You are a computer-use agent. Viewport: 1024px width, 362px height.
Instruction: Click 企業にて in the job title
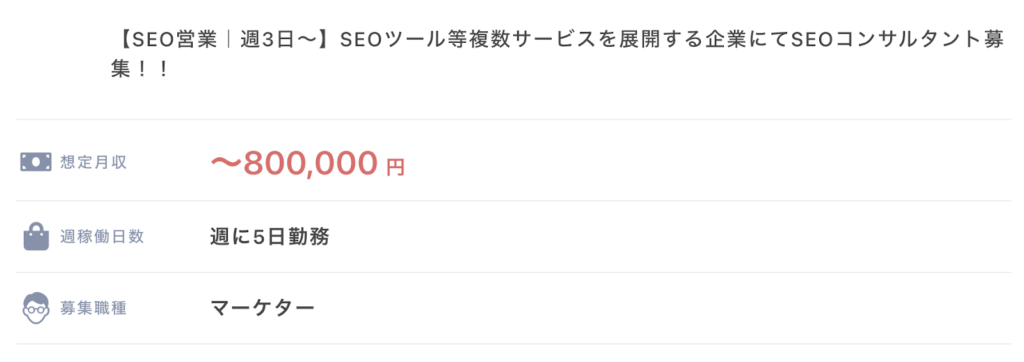pyautogui.click(x=743, y=41)
